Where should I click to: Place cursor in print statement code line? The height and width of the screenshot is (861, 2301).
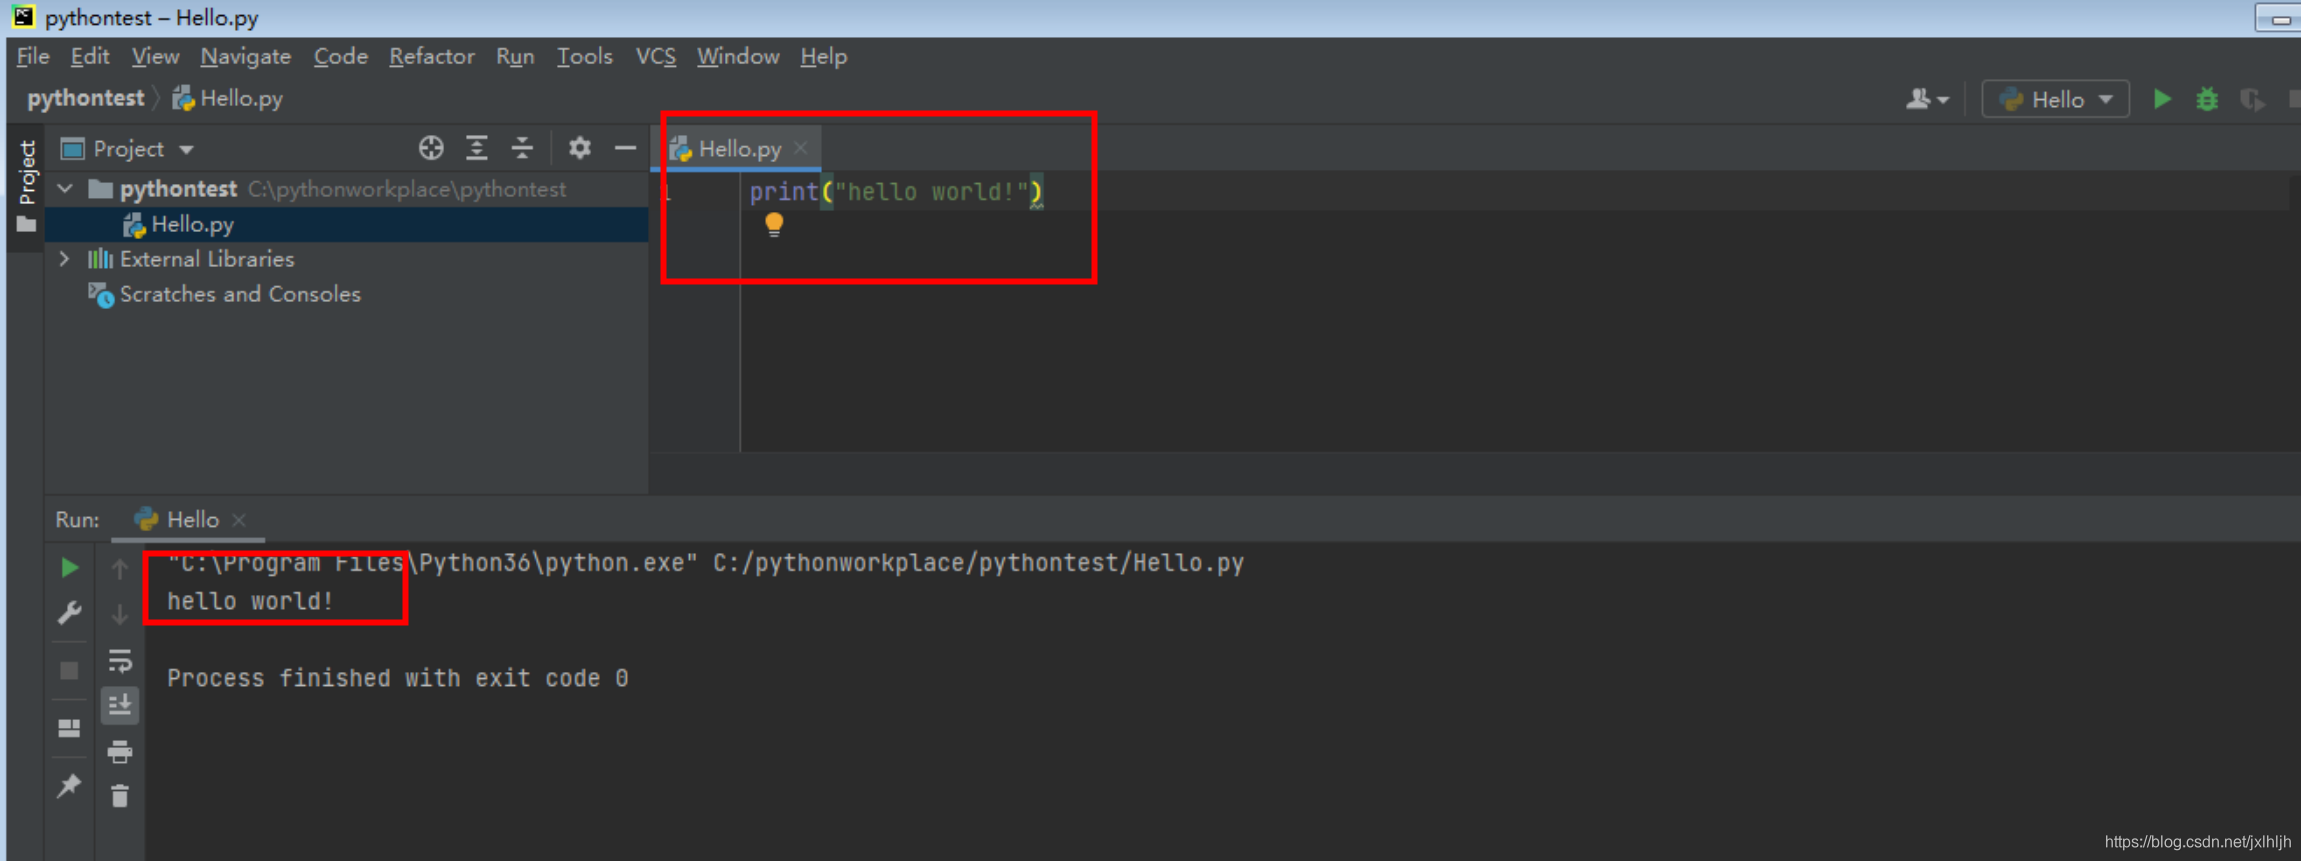(x=895, y=191)
